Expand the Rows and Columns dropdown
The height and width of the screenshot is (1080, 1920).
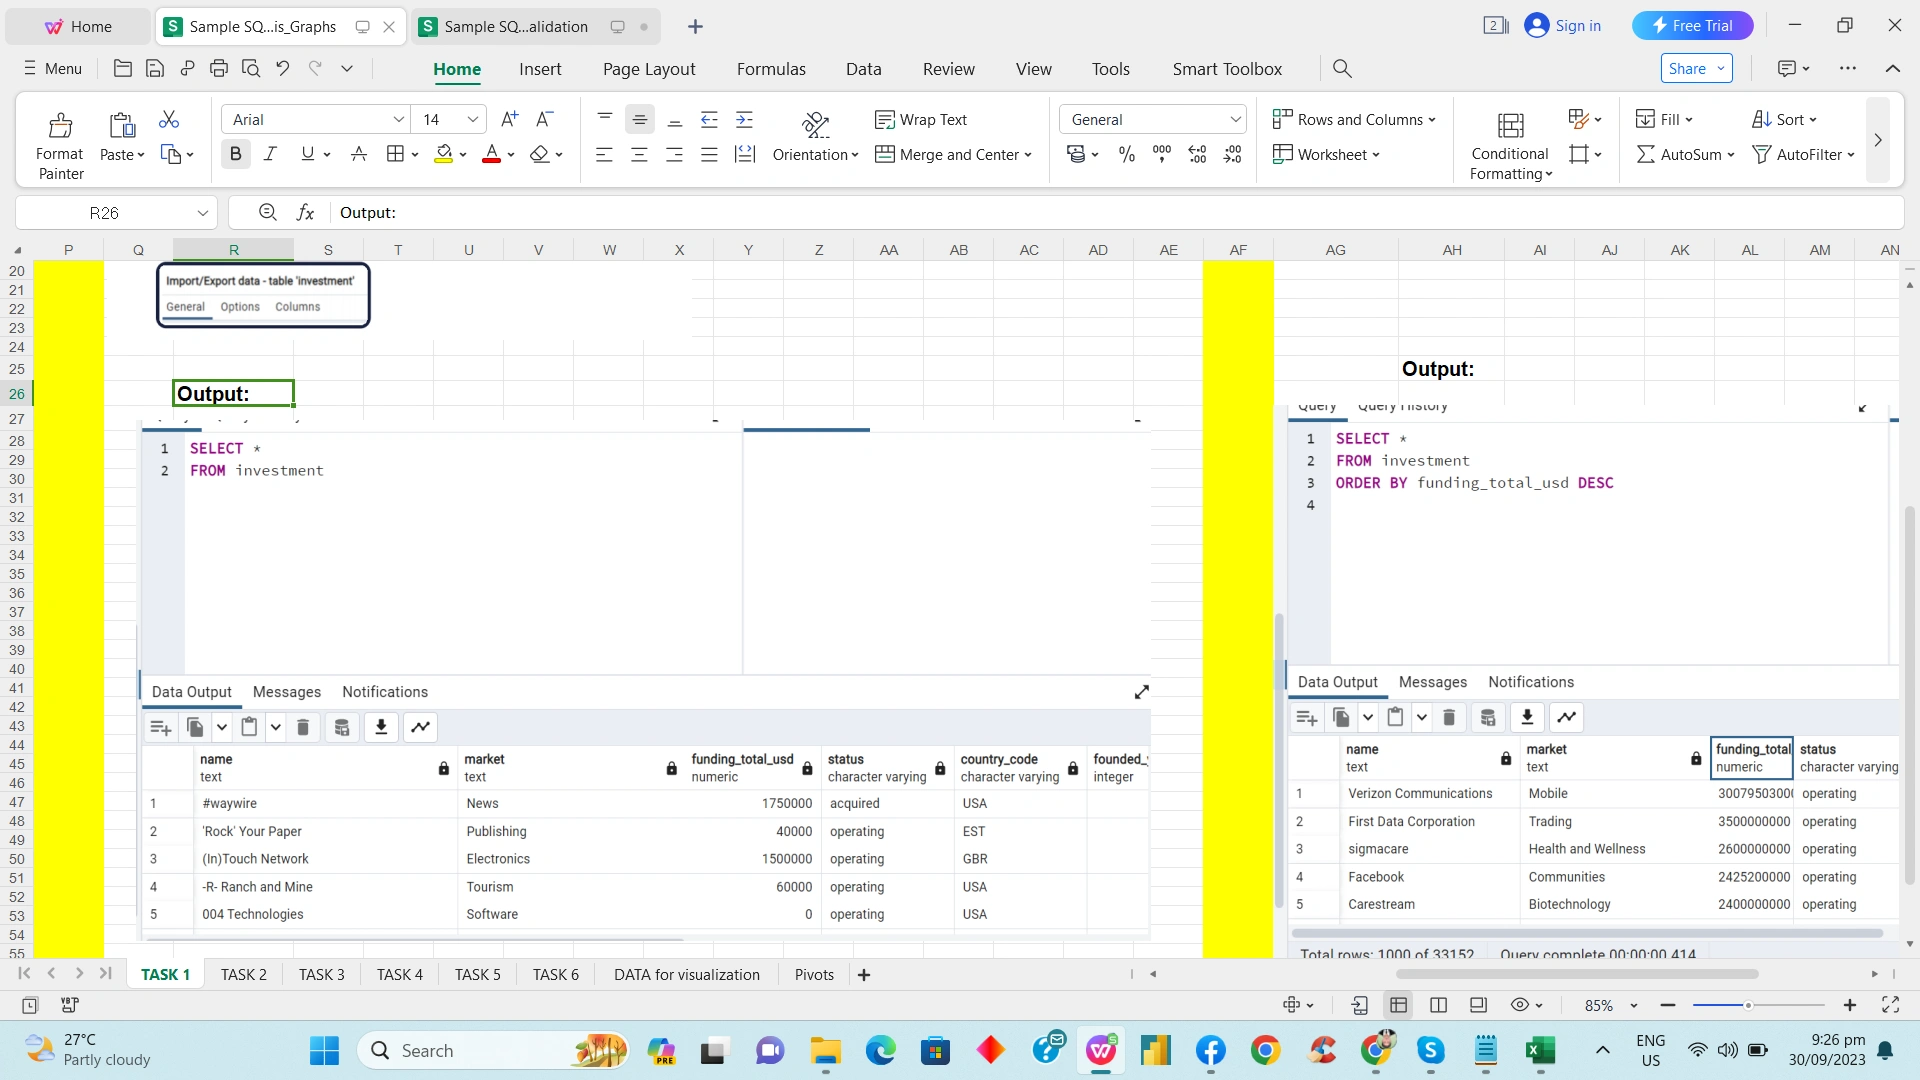coord(1355,119)
